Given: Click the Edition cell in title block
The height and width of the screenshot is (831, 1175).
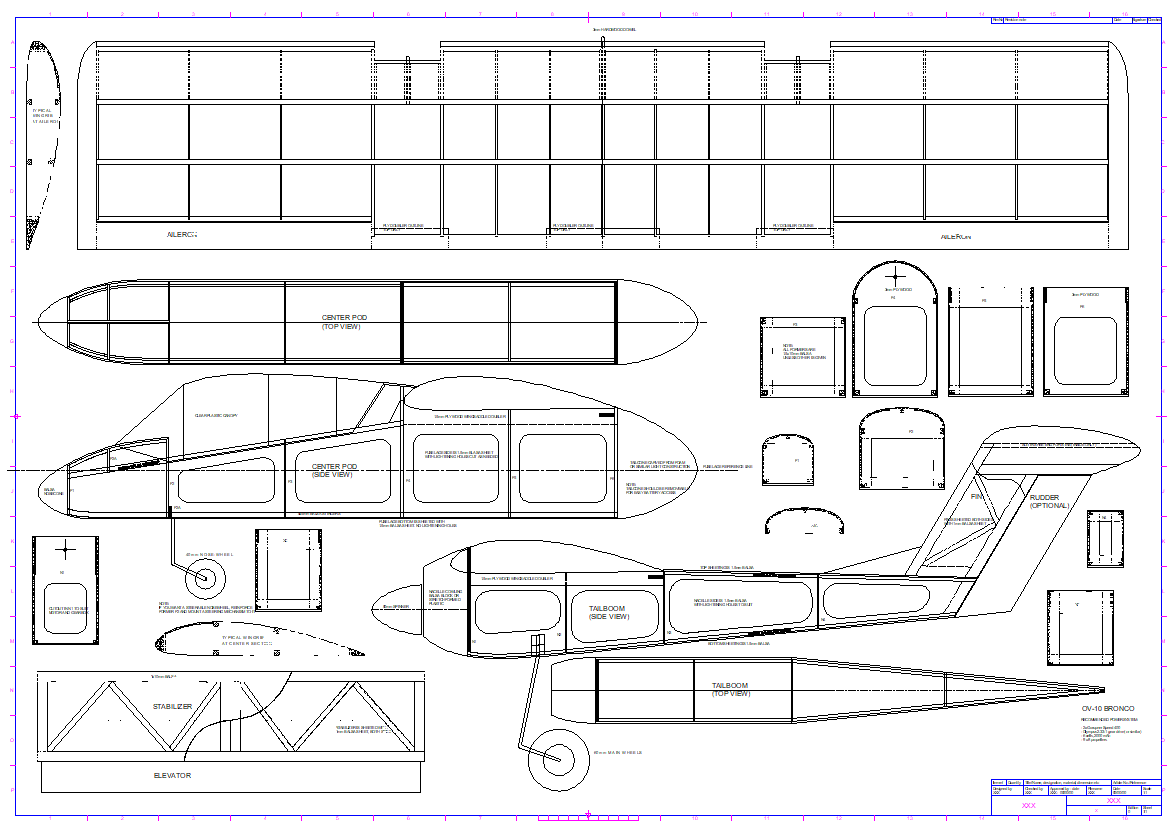Looking at the screenshot, I should click(x=1134, y=810).
